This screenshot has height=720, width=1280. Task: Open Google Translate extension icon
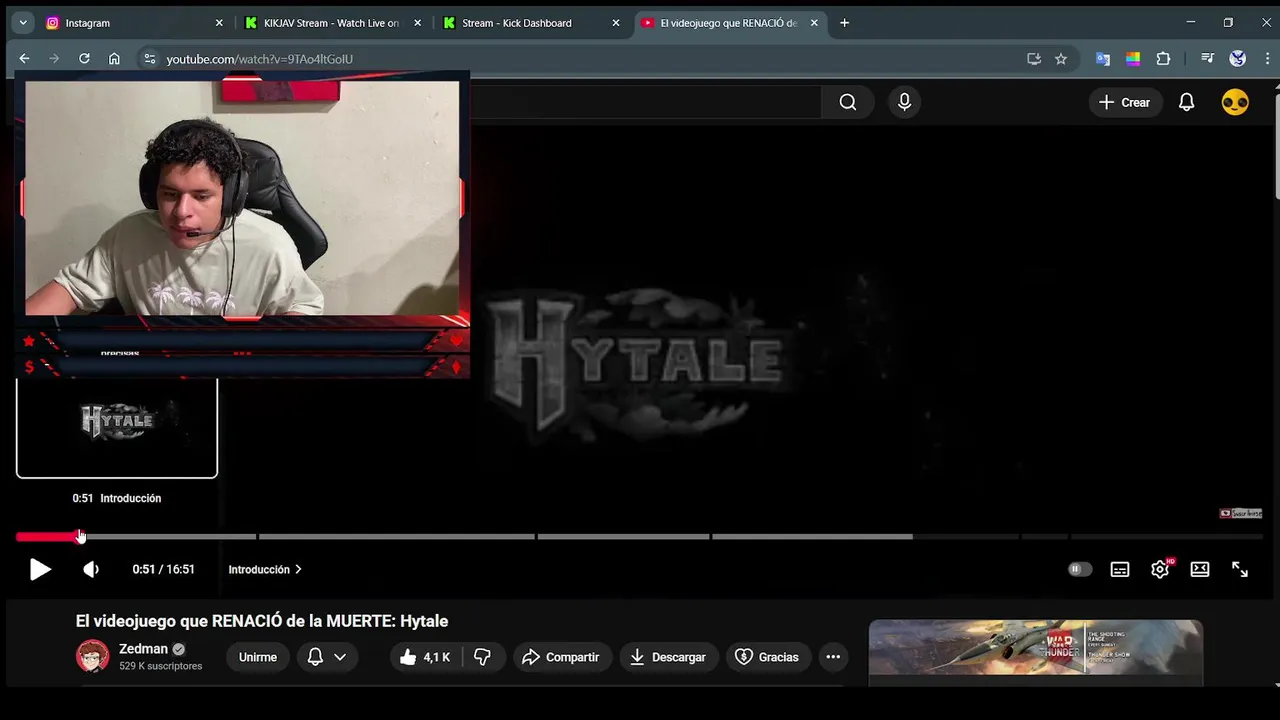click(1103, 59)
